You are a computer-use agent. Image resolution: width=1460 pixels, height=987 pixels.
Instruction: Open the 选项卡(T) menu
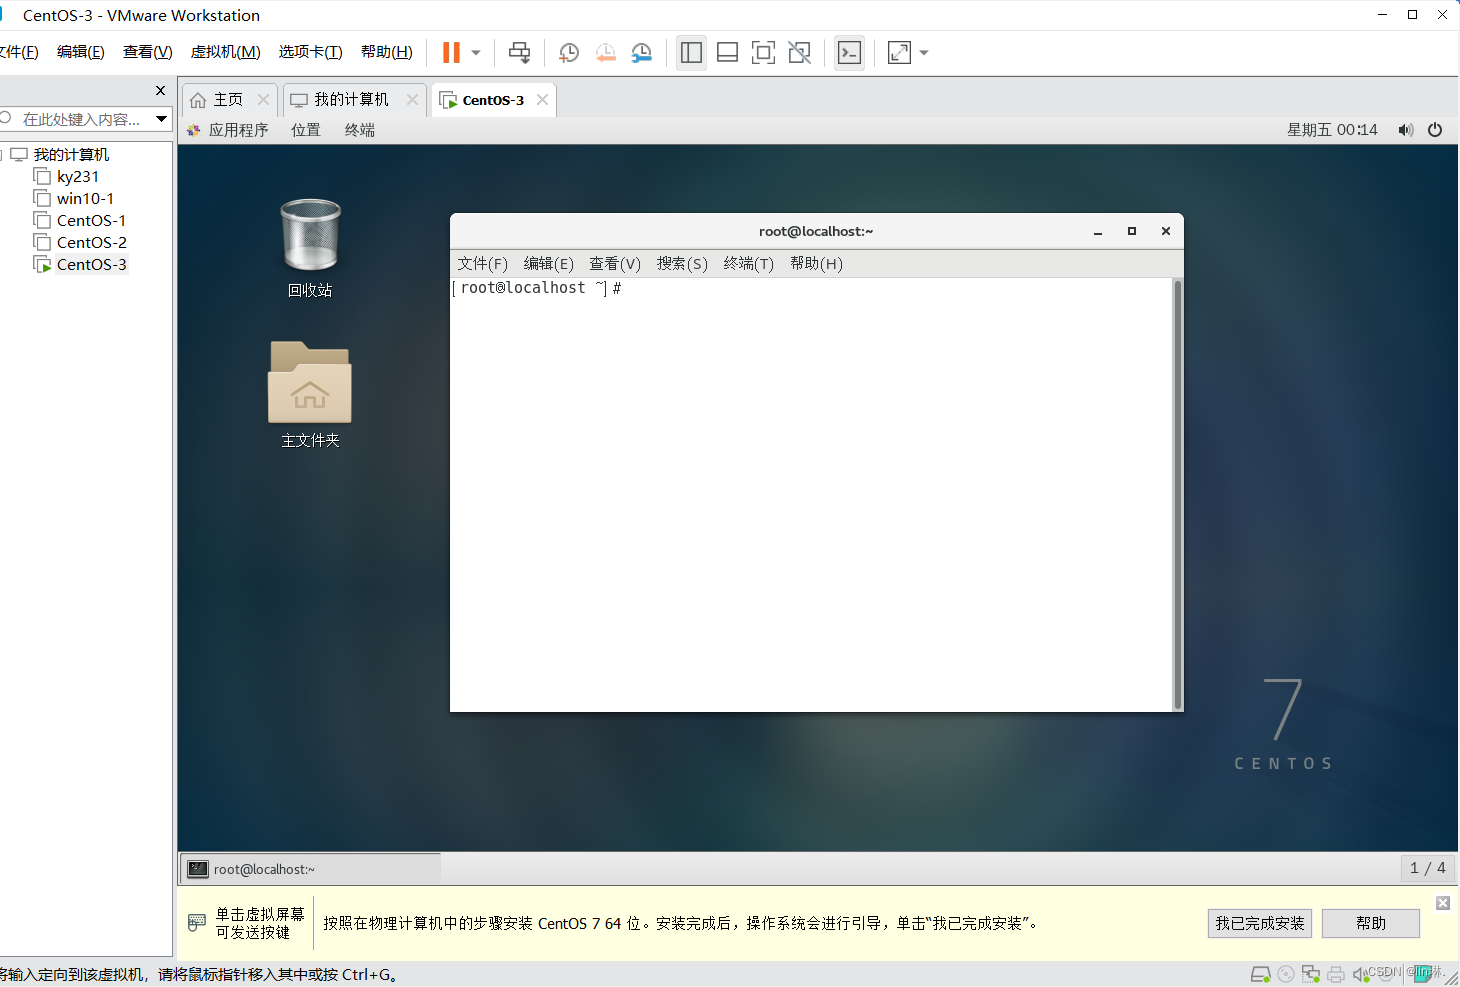point(310,52)
